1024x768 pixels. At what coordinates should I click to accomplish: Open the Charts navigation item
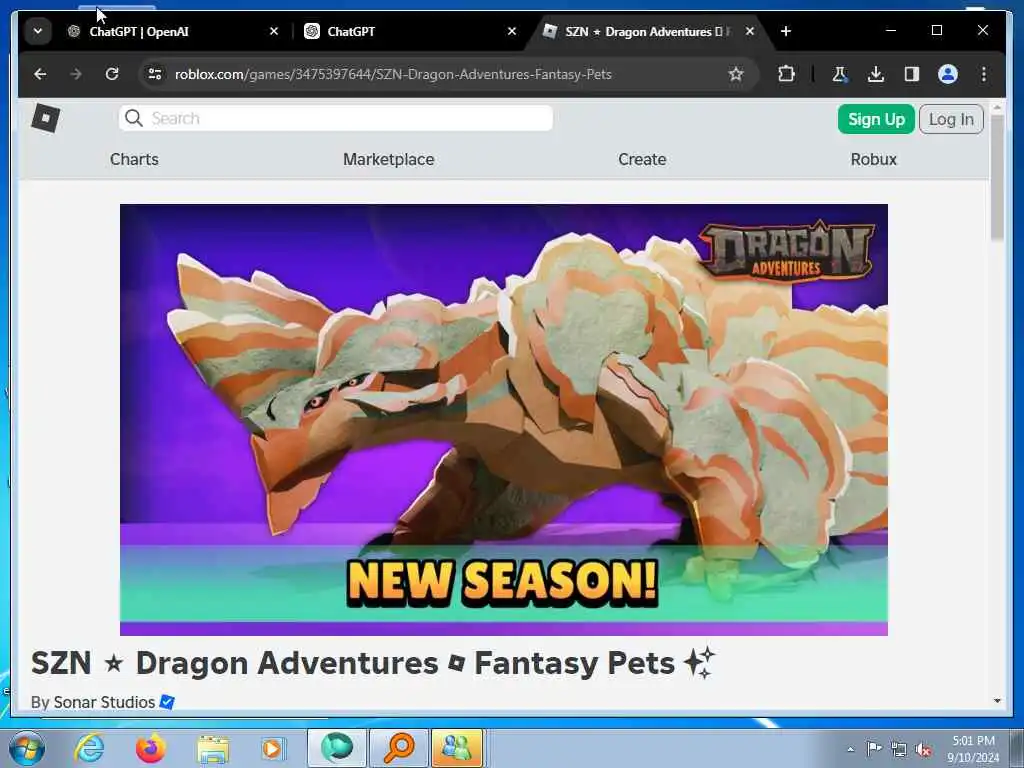point(134,159)
